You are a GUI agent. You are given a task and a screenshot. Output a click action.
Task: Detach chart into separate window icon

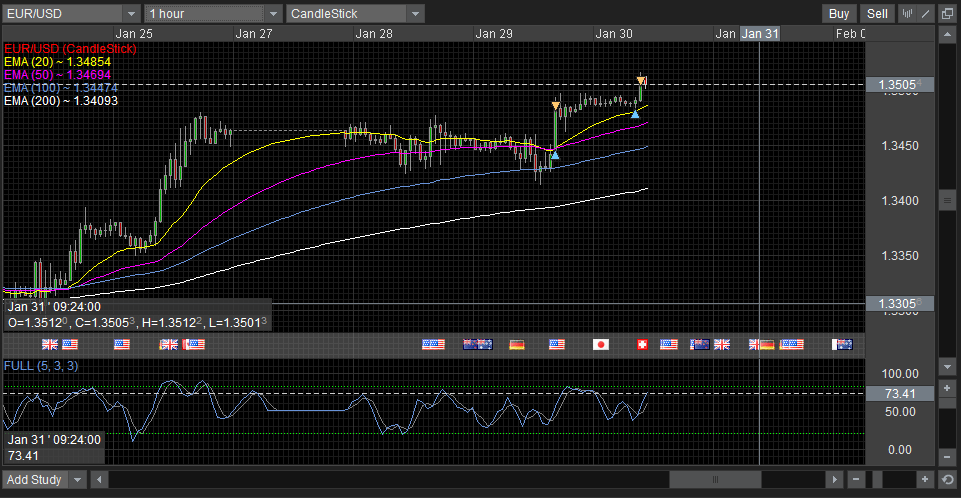pos(947,13)
